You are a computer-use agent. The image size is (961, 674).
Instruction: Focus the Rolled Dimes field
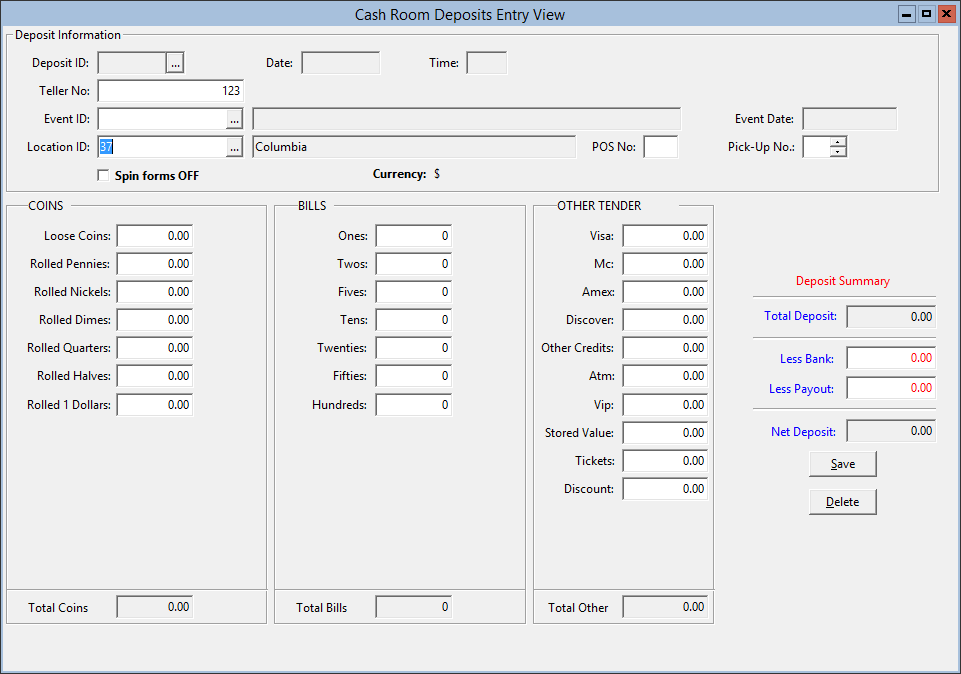(x=154, y=320)
